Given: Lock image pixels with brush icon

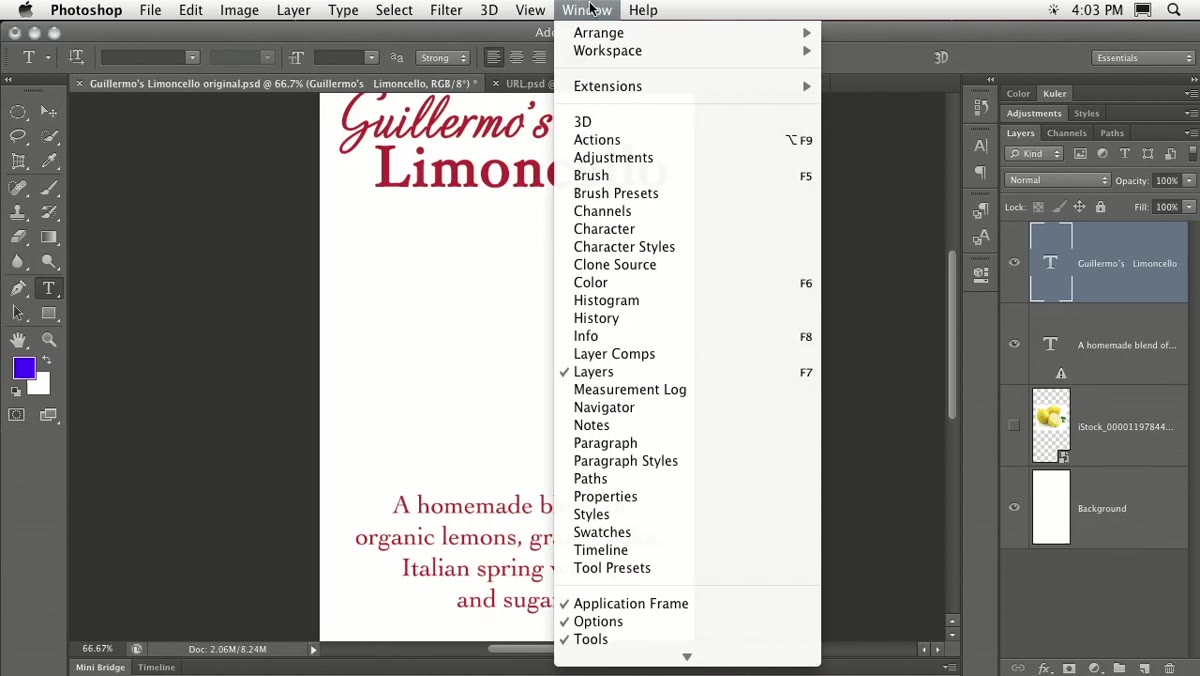Looking at the screenshot, I should click(1059, 207).
